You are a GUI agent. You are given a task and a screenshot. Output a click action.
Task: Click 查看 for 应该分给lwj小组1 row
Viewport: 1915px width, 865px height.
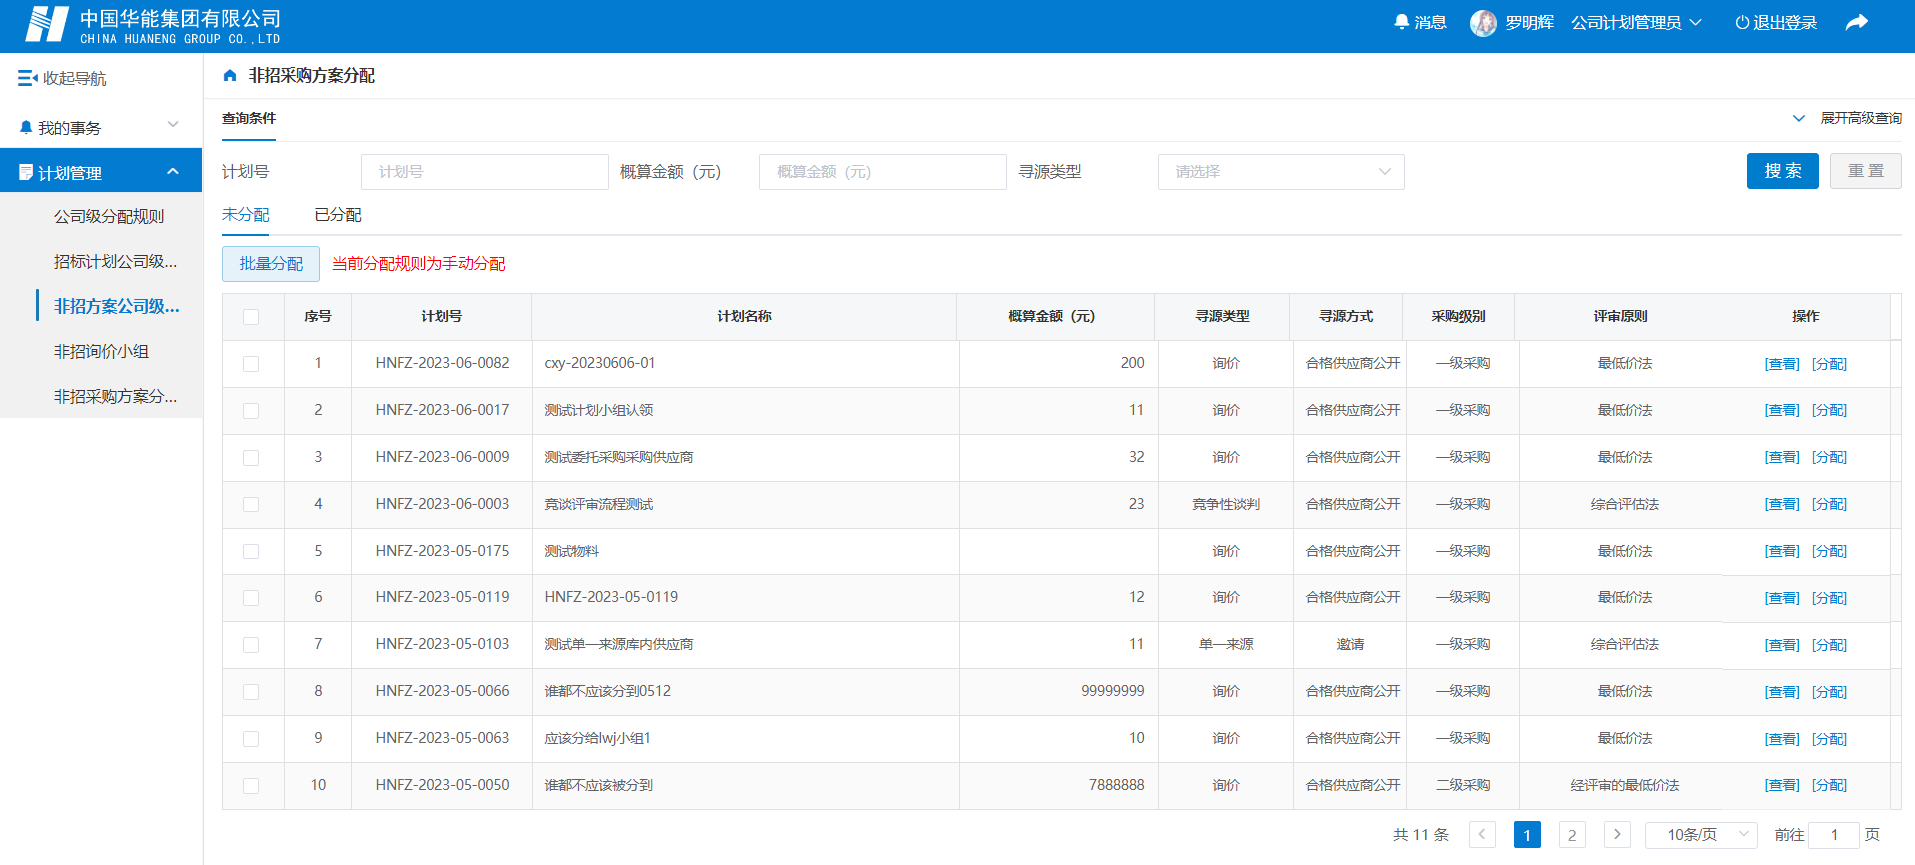(x=1782, y=739)
